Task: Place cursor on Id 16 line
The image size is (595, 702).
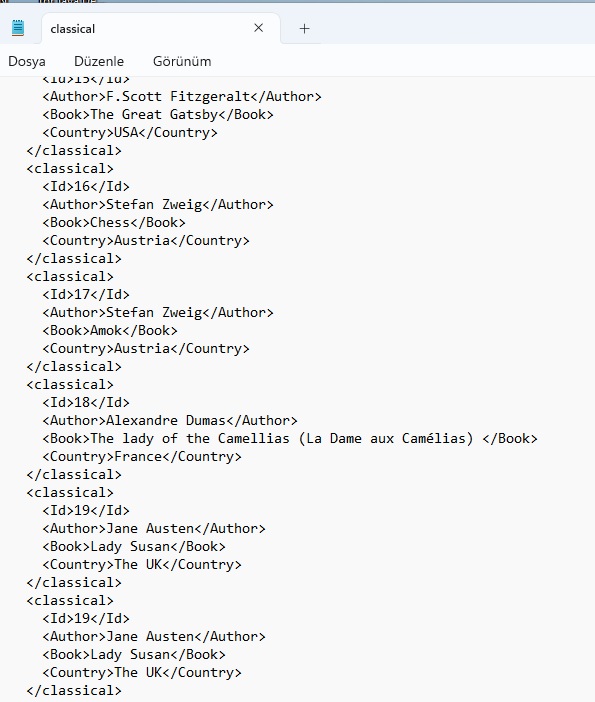Action: coord(86,186)
